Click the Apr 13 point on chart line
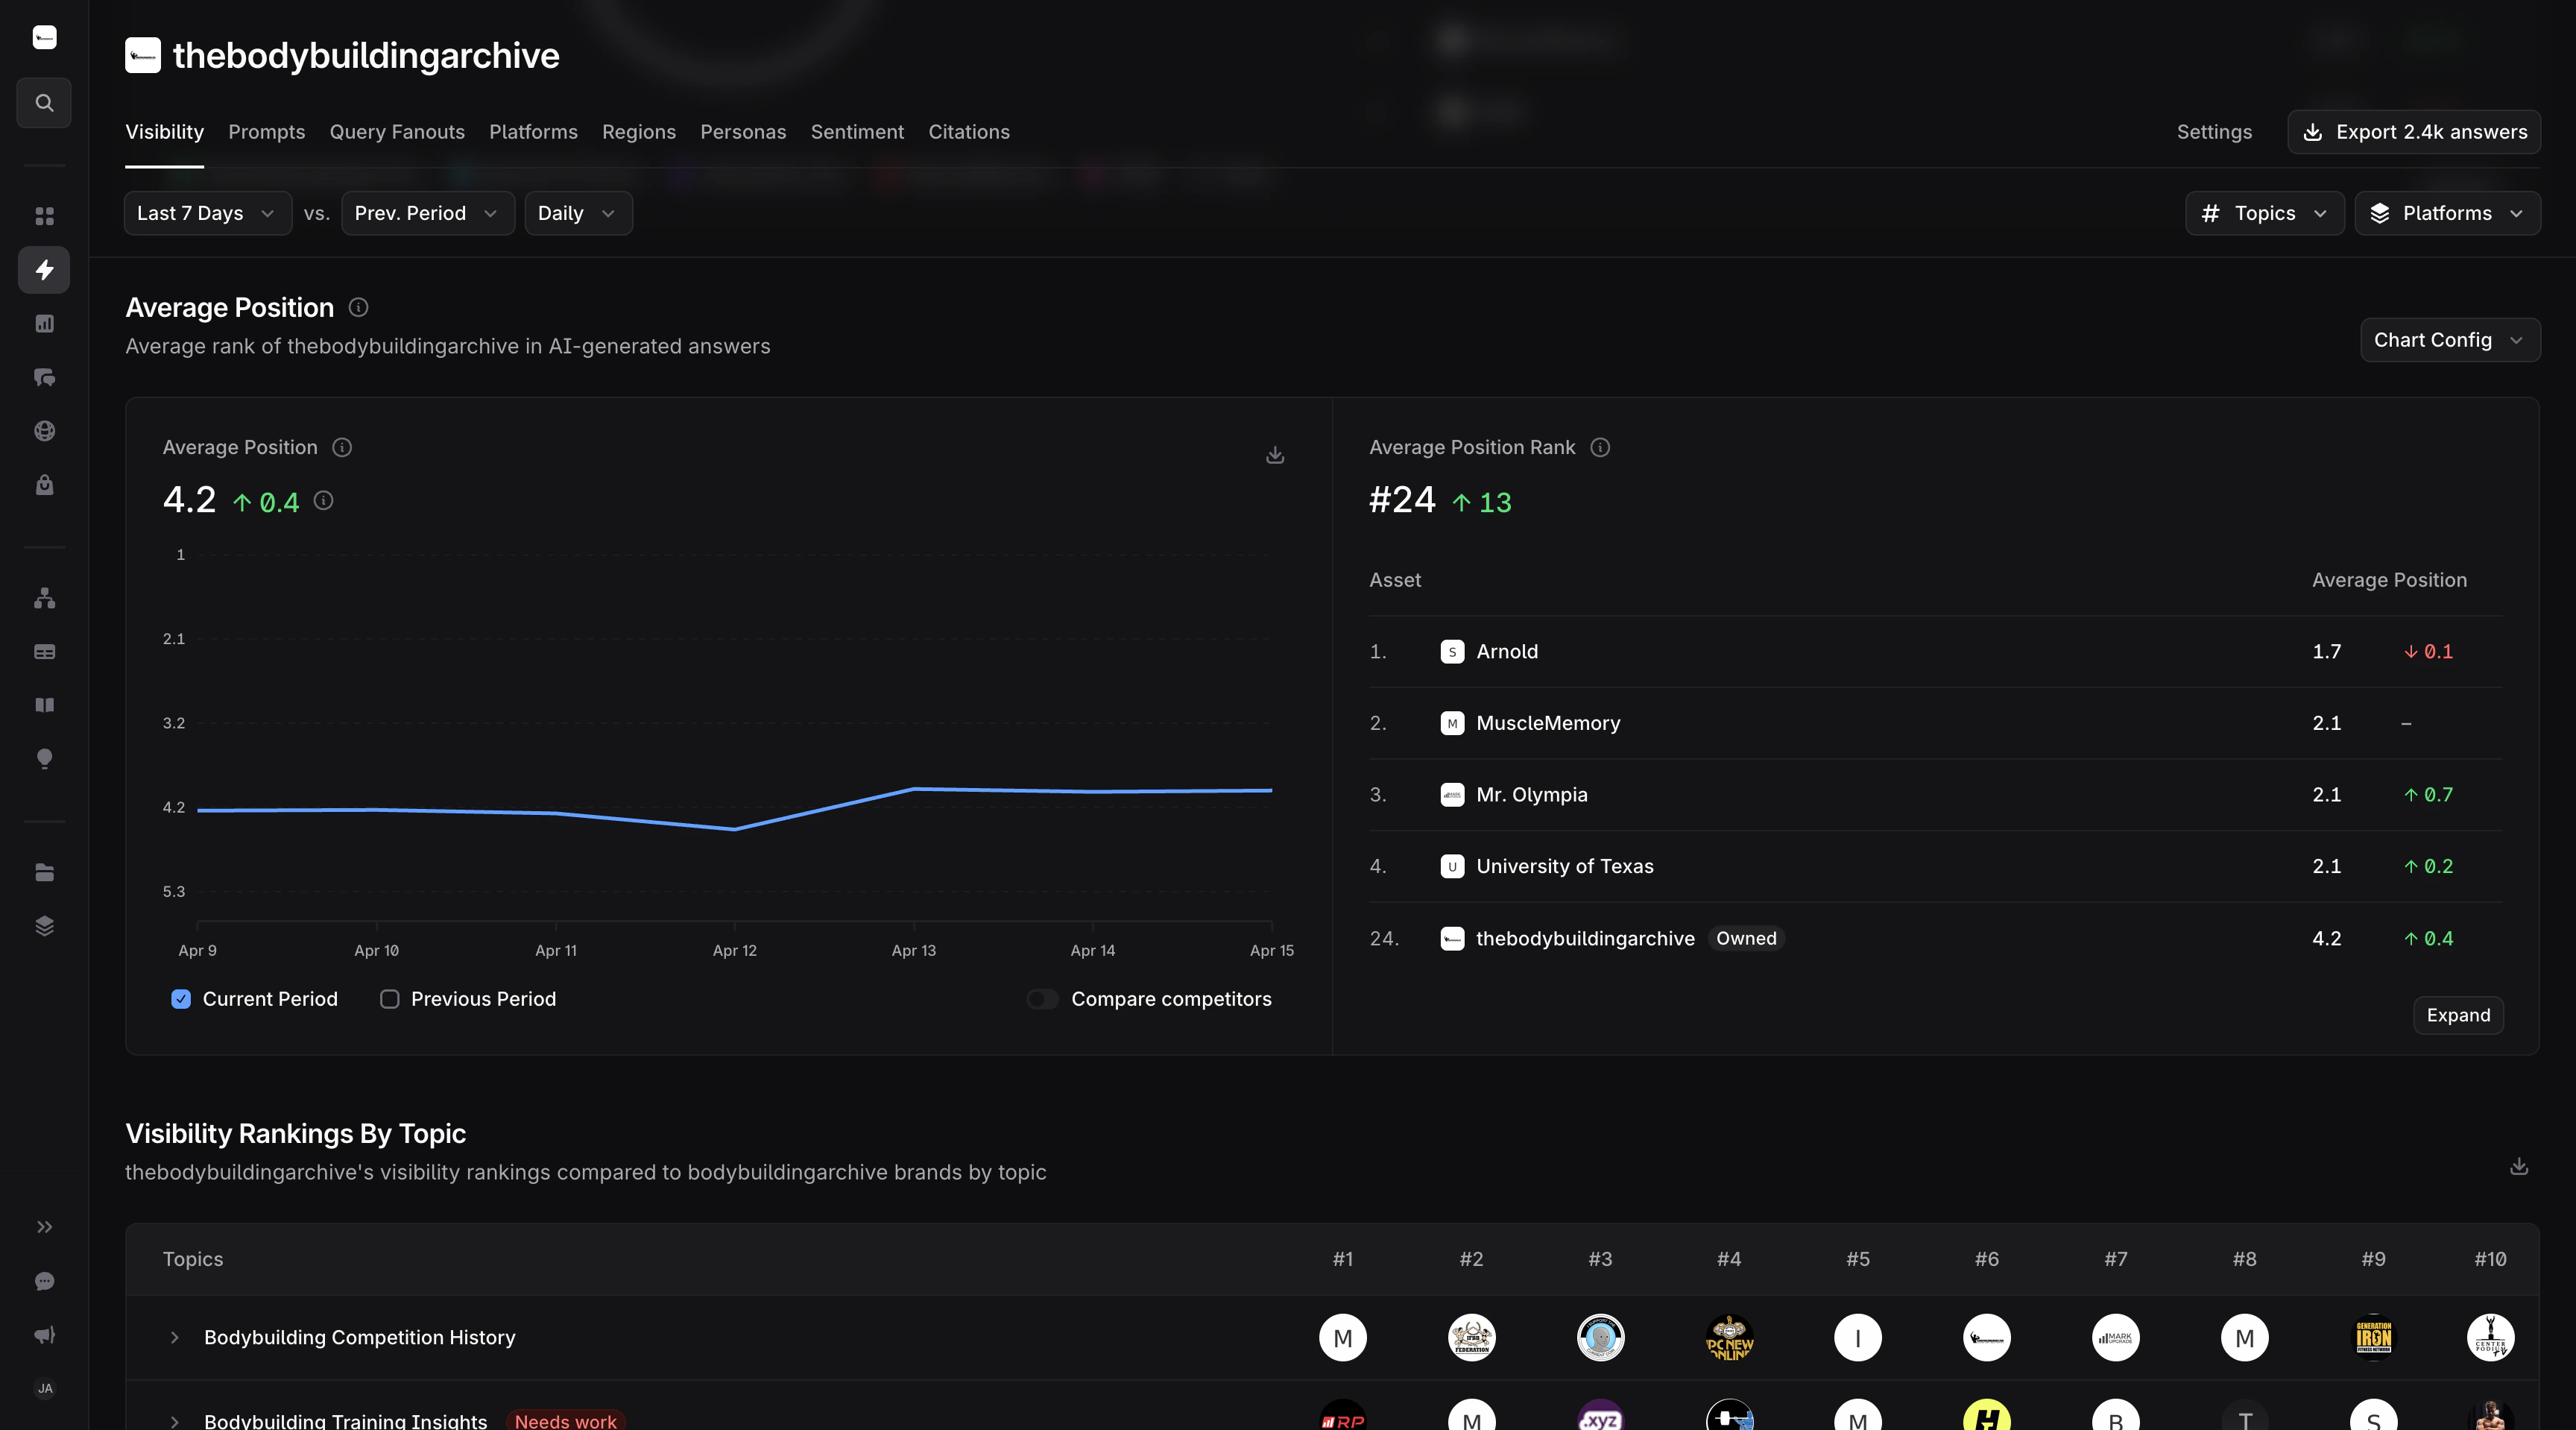 point(914,789)
